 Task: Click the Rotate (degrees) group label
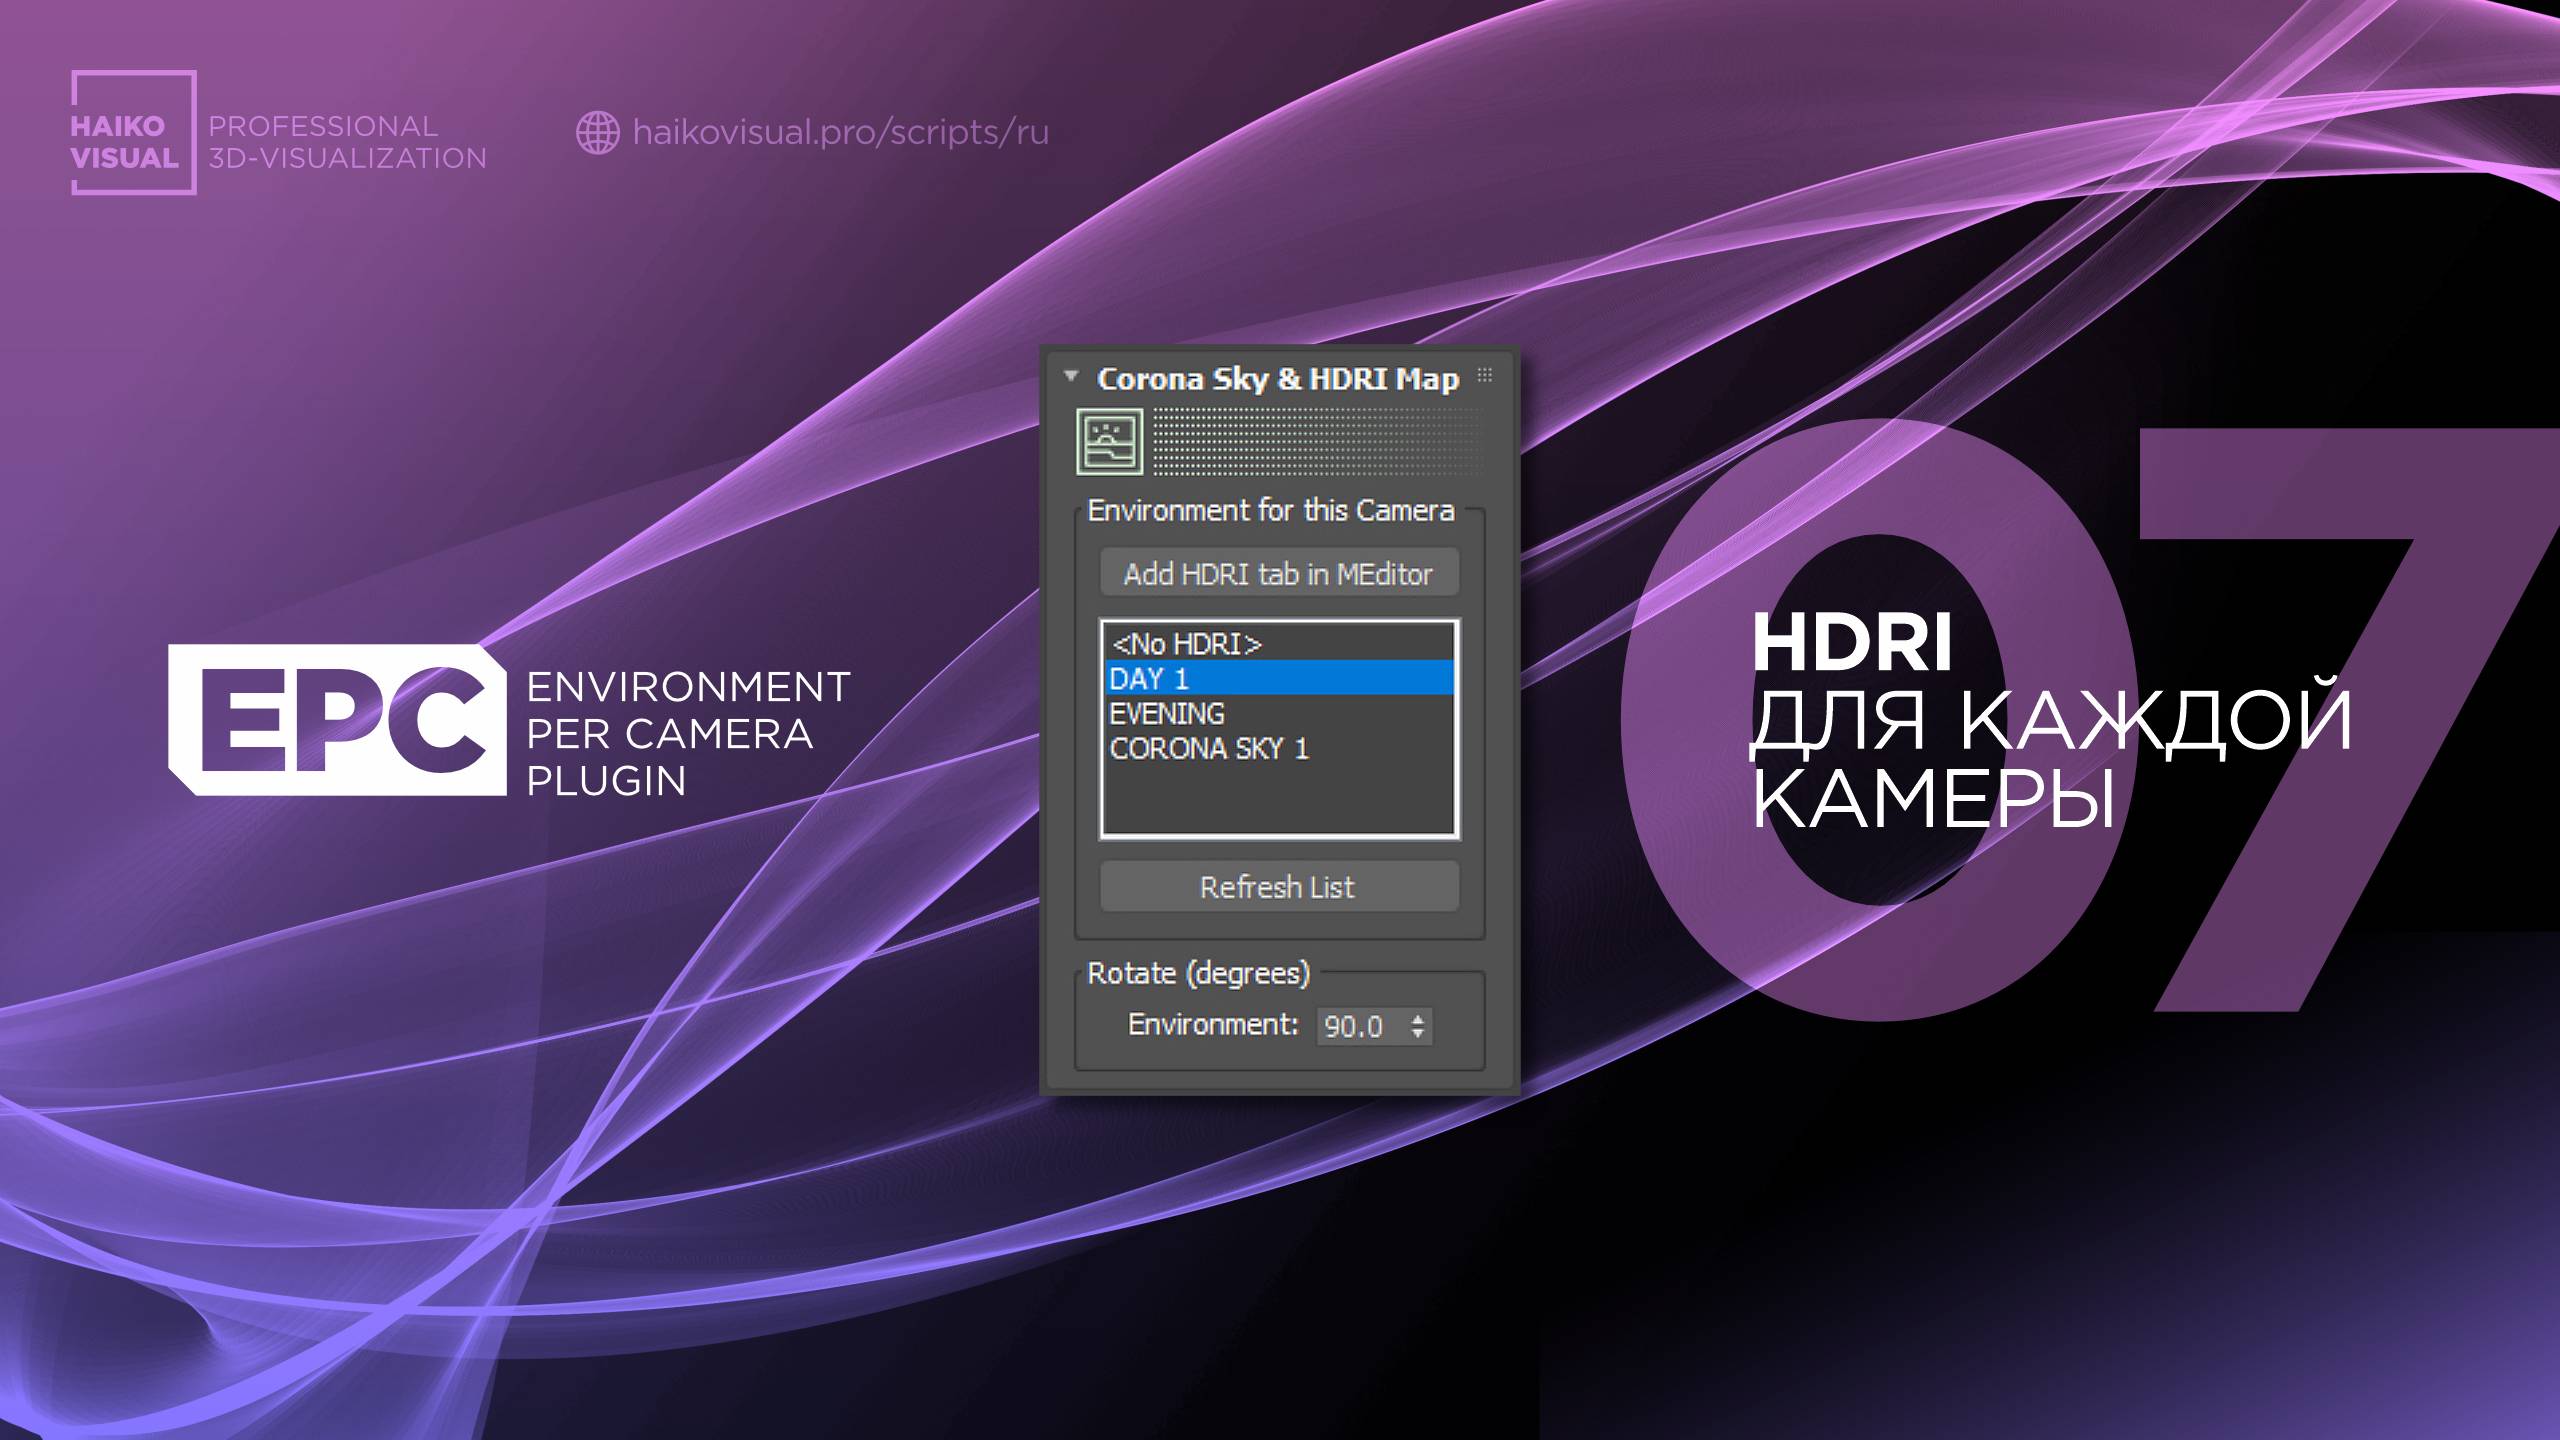1198,973
